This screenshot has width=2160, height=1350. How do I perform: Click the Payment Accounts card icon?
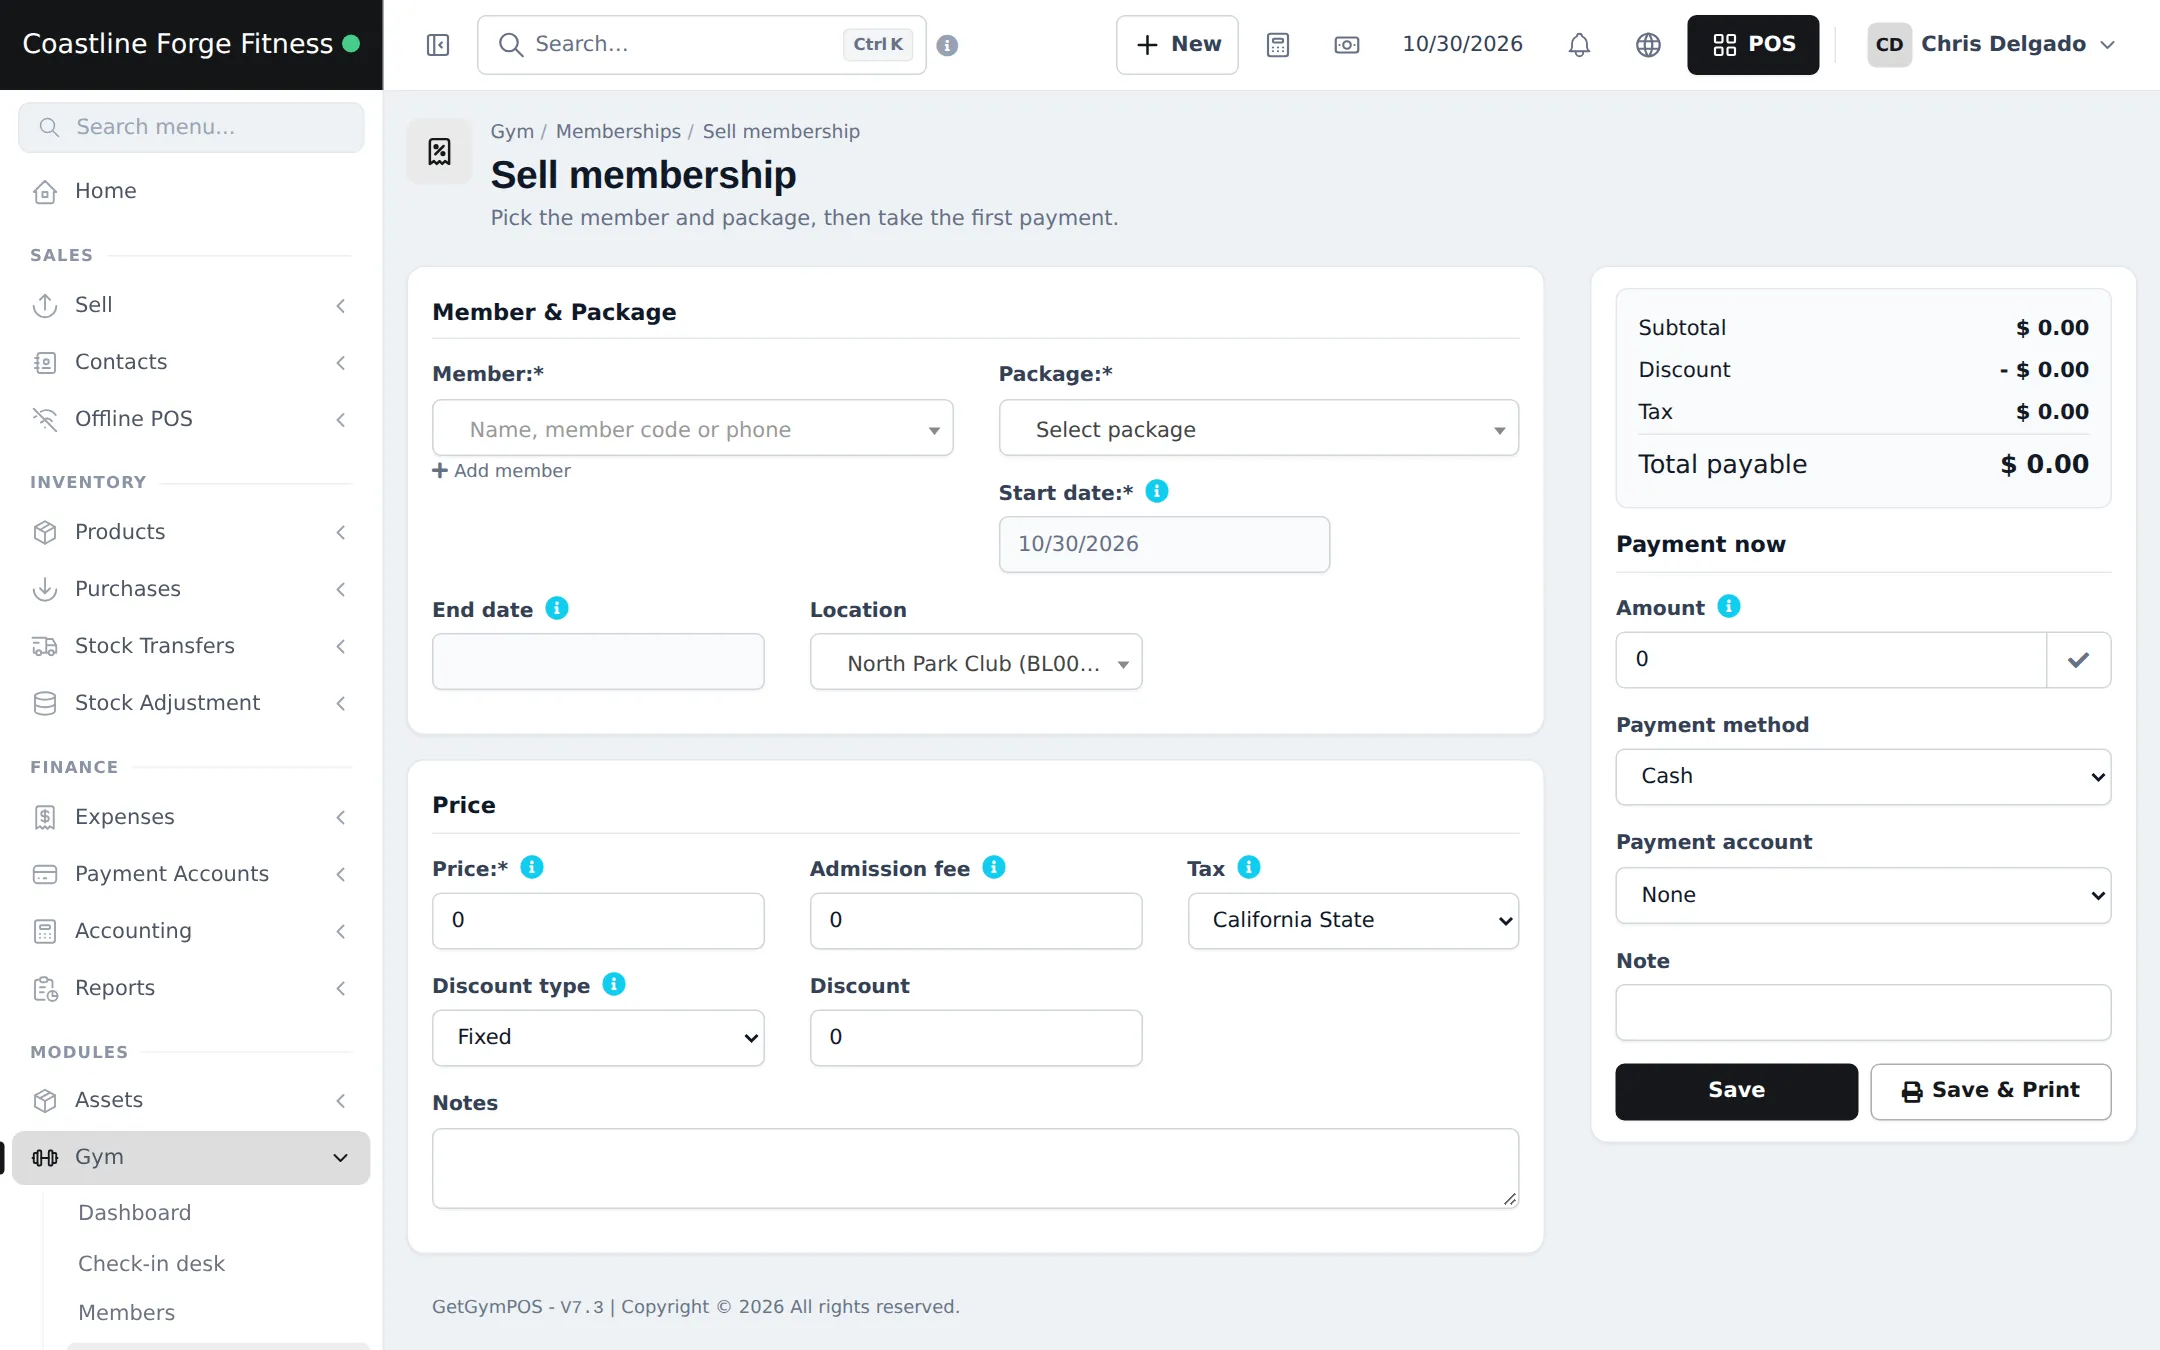pyautogui.click(x=45, y=874)
